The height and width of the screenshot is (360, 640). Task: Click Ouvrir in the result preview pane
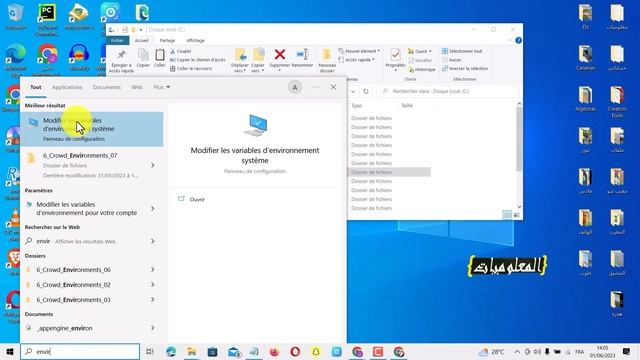point(197,200)
